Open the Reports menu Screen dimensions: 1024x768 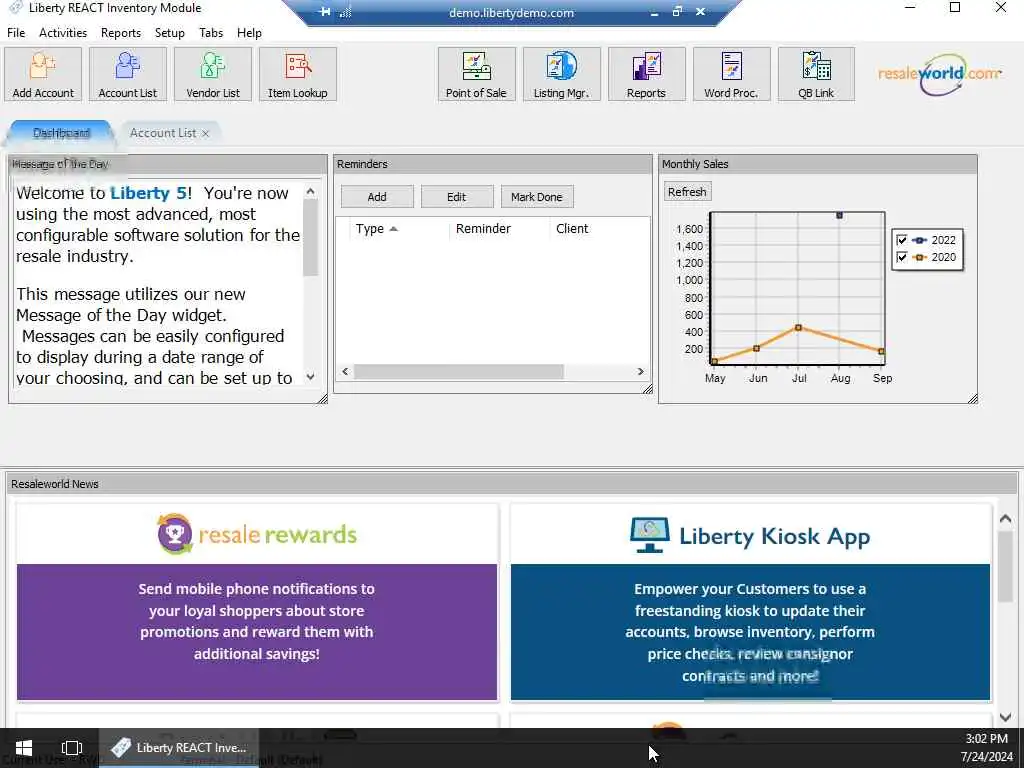[121, 33]
